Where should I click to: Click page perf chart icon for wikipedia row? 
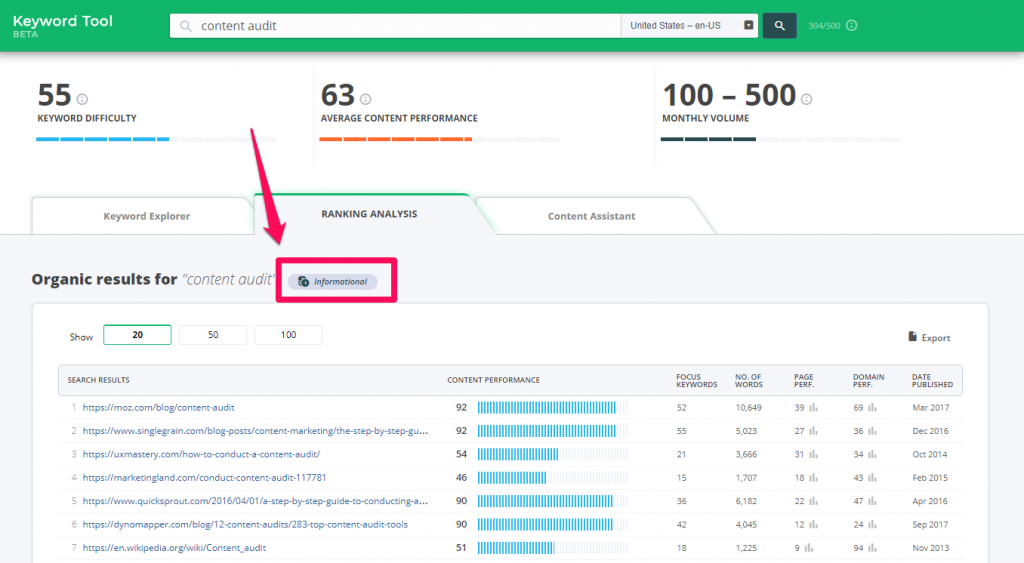coord(808,548)
